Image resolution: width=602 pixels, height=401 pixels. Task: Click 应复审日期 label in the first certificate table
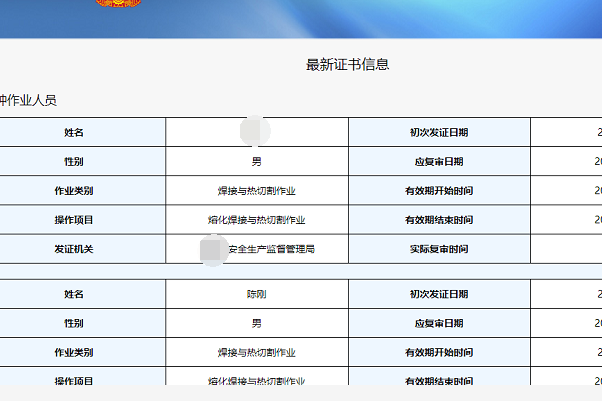439,162
